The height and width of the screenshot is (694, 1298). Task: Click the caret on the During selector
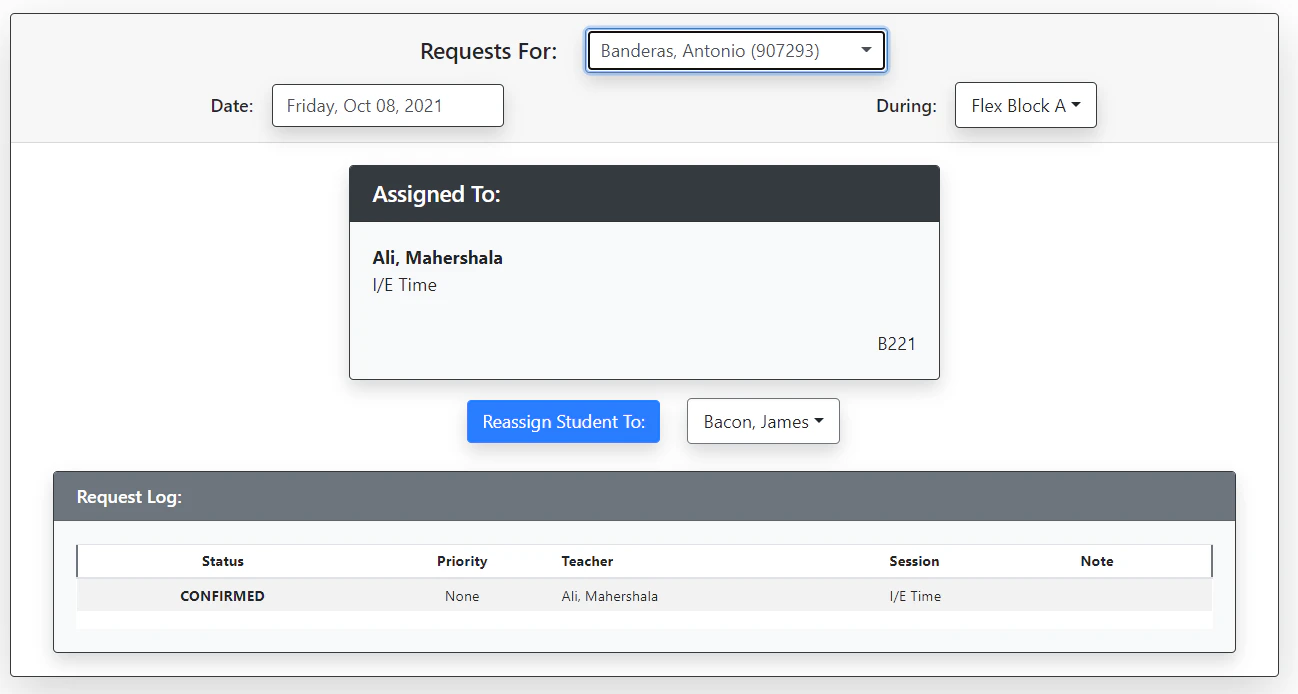point(1077,105)
